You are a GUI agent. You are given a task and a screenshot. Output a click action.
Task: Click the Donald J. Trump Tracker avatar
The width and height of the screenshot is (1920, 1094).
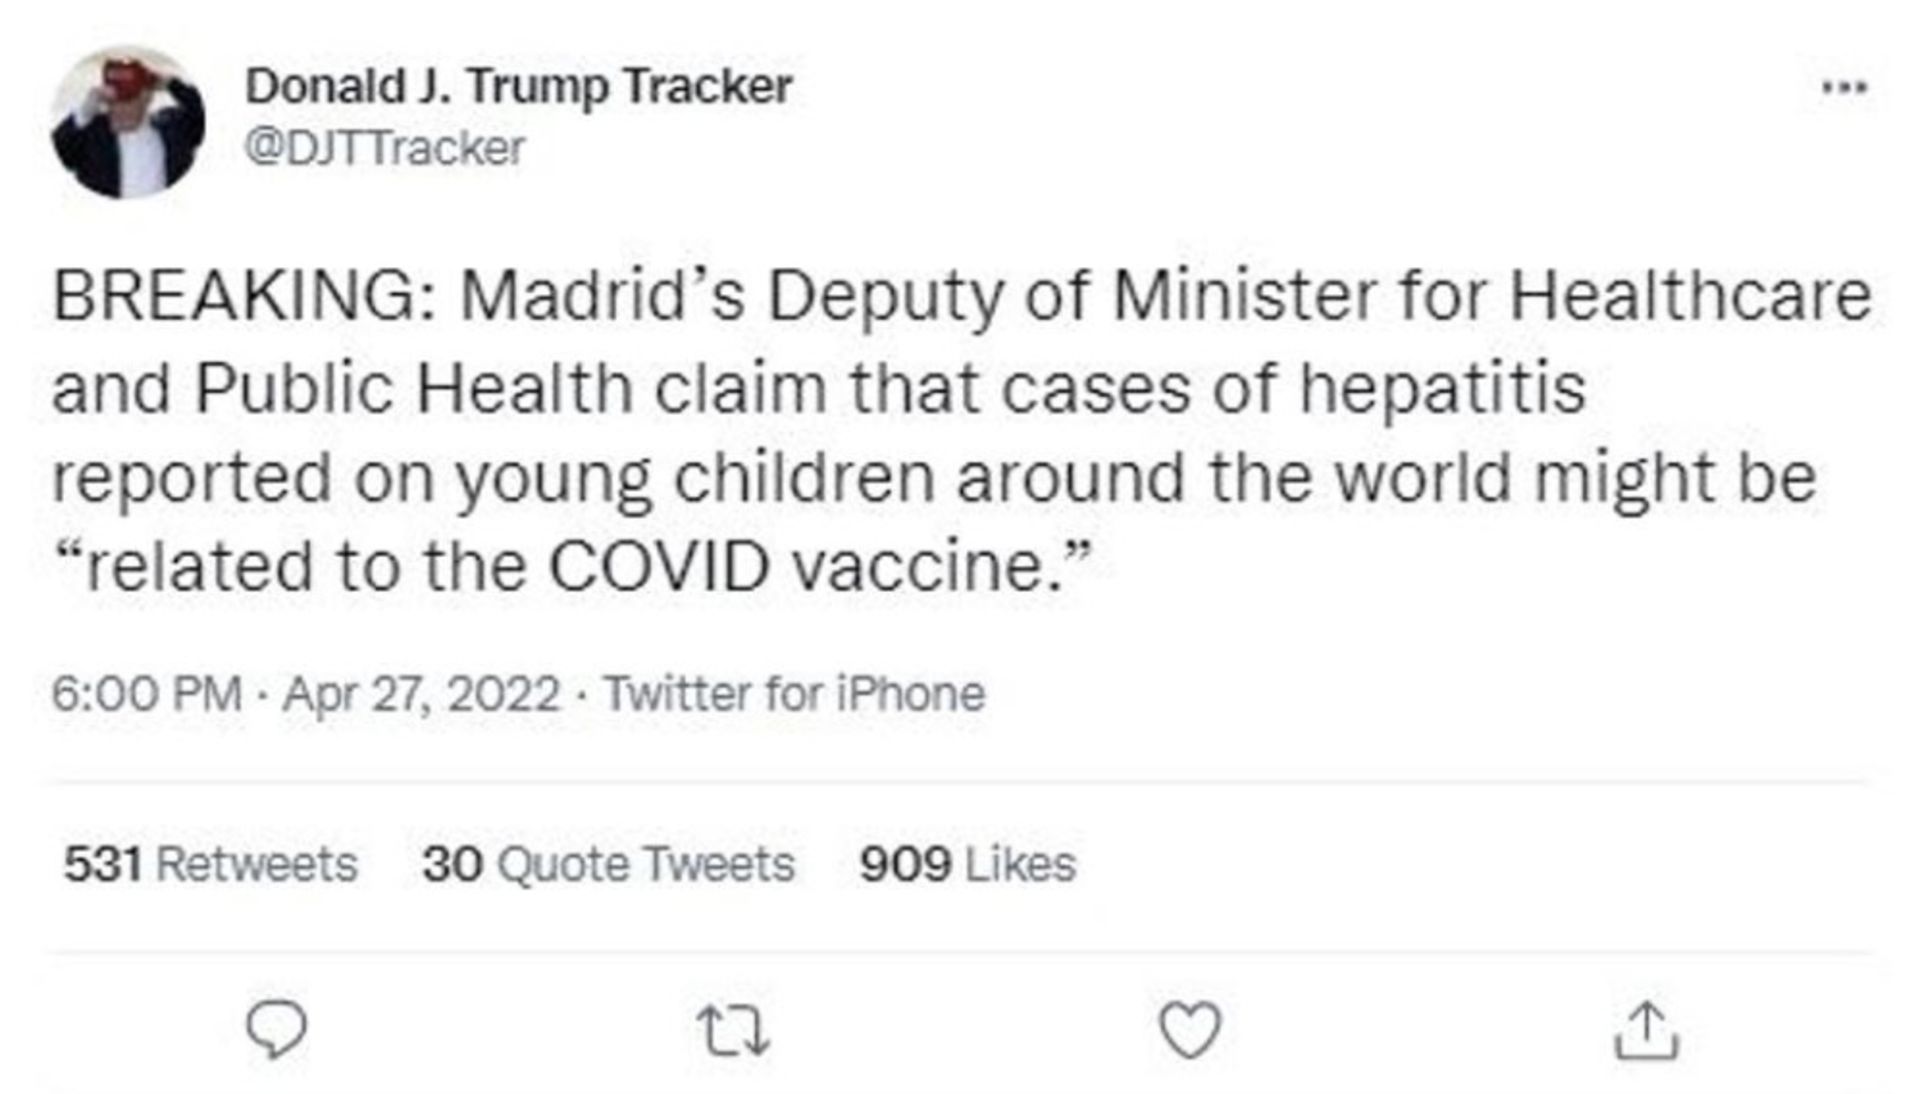[x=128, y=122]
